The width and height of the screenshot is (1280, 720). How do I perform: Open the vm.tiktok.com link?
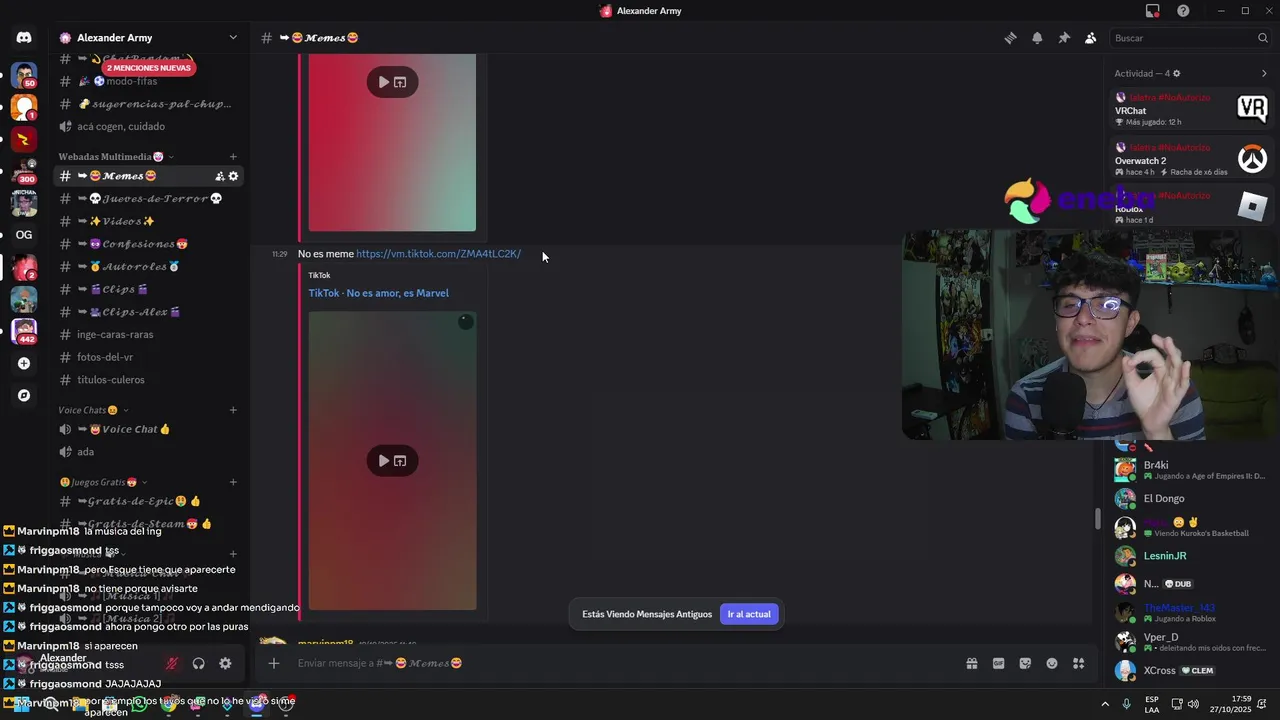click(x=438, y=254)
